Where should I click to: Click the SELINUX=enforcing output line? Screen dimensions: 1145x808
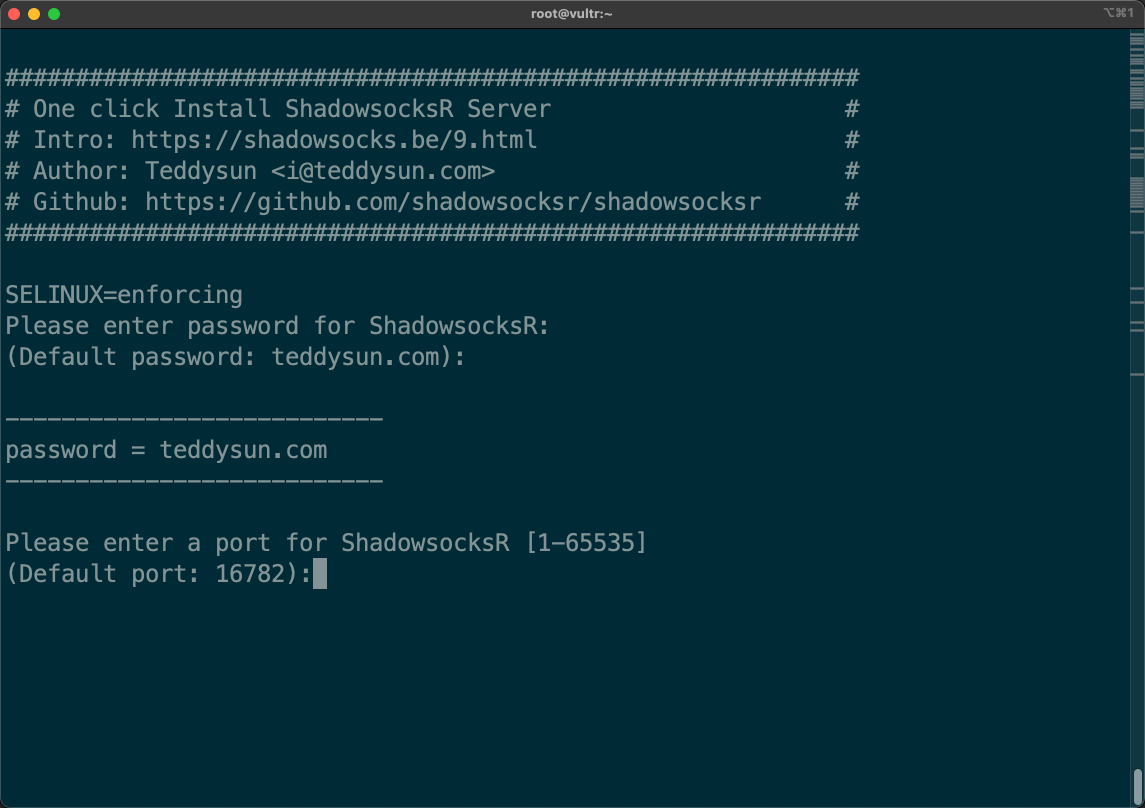coord(124,295)
